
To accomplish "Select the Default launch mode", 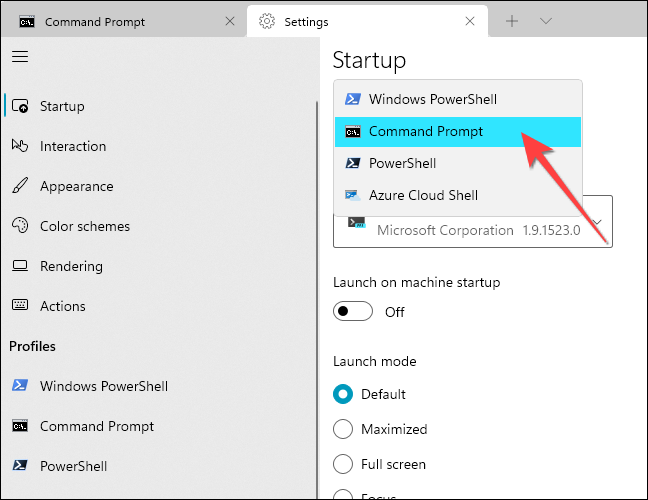I will click(343, 394).
